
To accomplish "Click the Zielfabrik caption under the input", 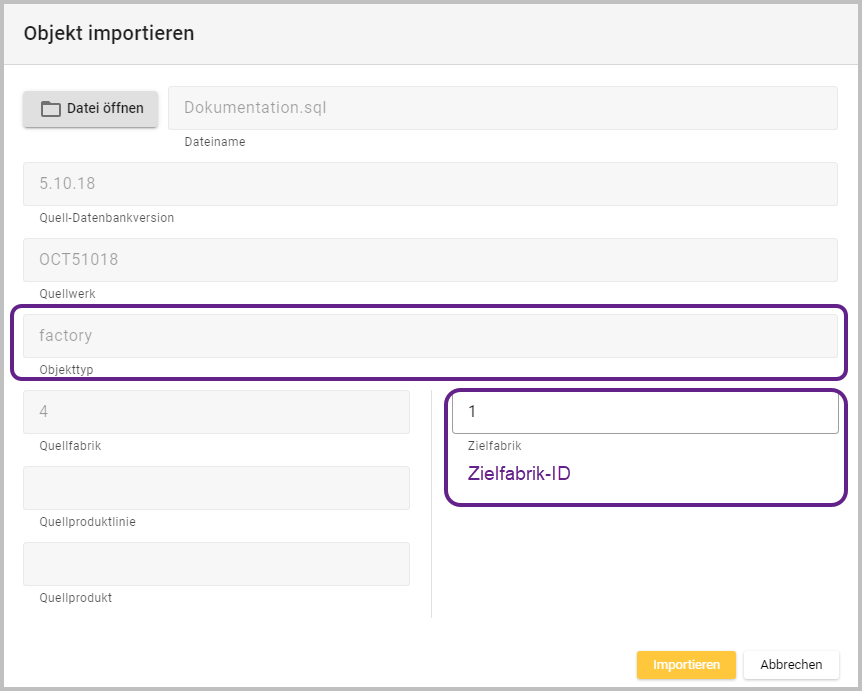I will coord(494,446).
